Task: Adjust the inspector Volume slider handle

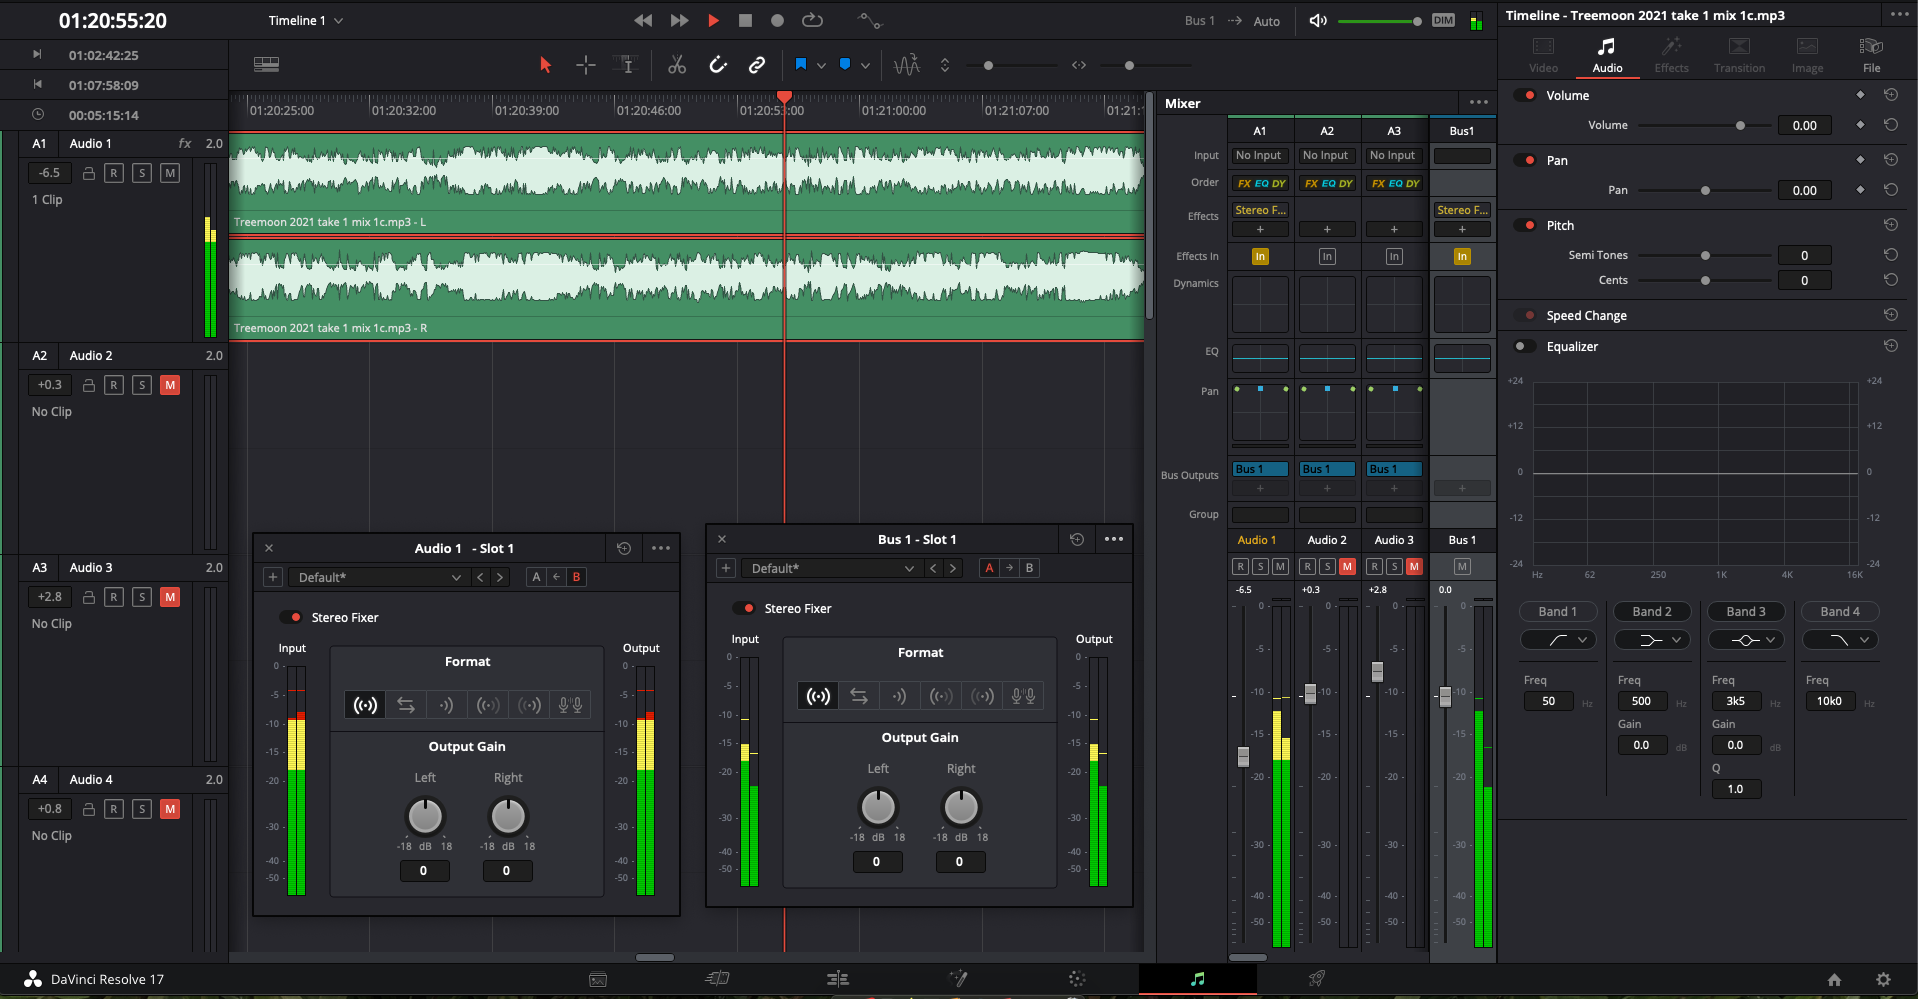Action: 1740,125
